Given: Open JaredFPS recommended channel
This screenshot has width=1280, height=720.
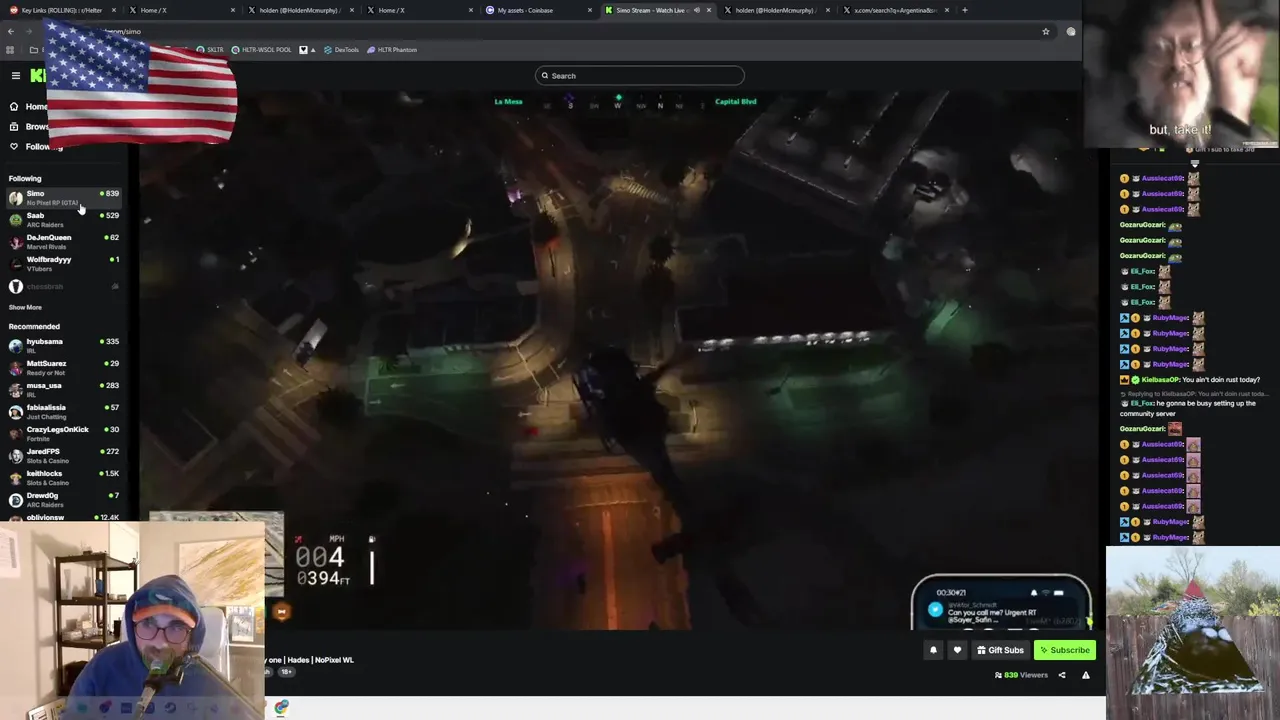Looking at the screenshot, I should tap(62, 456).
